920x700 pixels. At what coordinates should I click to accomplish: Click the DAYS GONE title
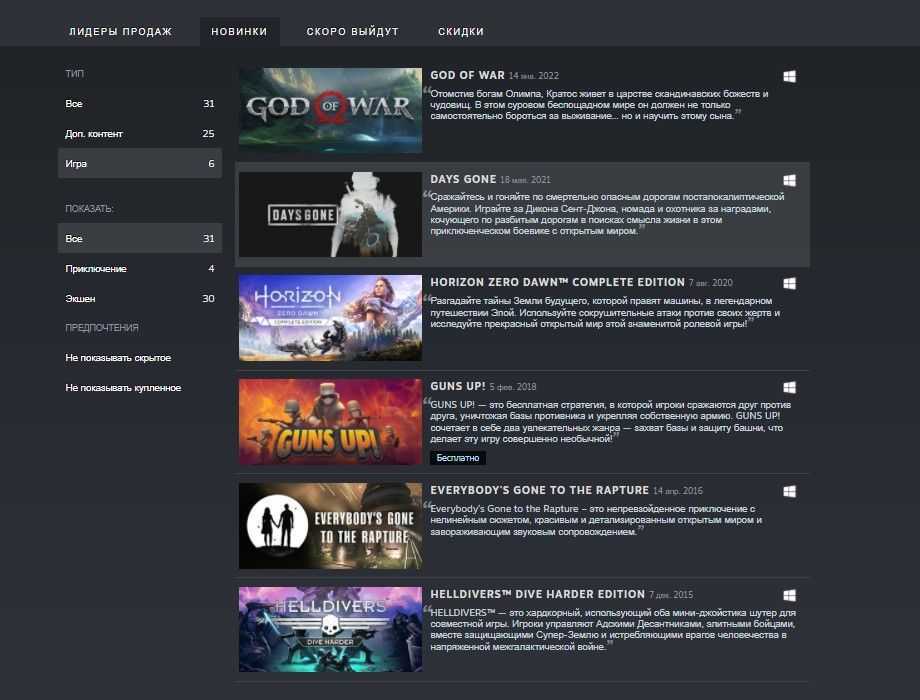click(463, 179)
